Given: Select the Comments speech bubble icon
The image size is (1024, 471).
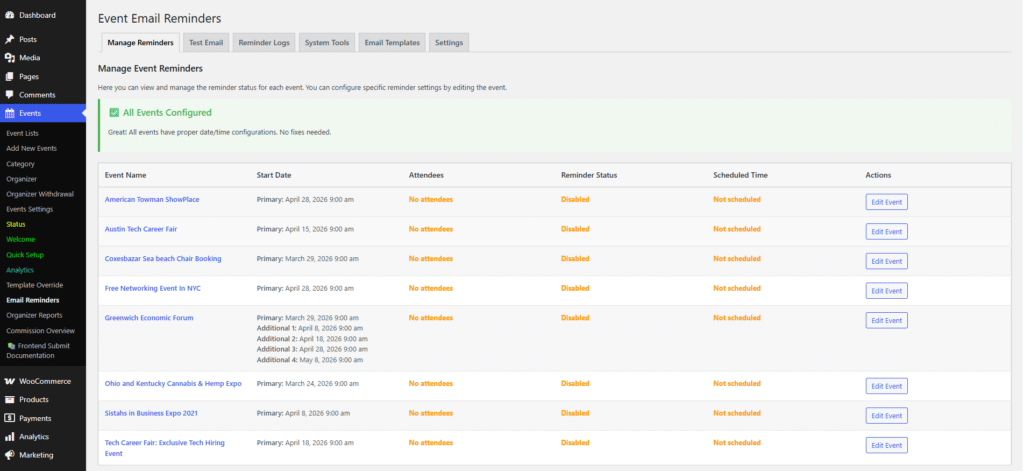Looking at the screenshot, I should (x=9, y=95).
